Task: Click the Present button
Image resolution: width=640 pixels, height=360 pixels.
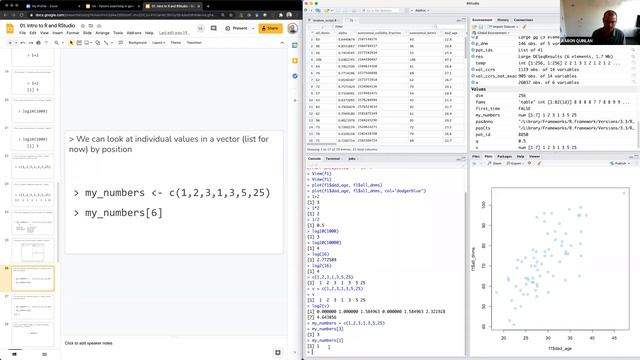Action: tap(236, 28)
